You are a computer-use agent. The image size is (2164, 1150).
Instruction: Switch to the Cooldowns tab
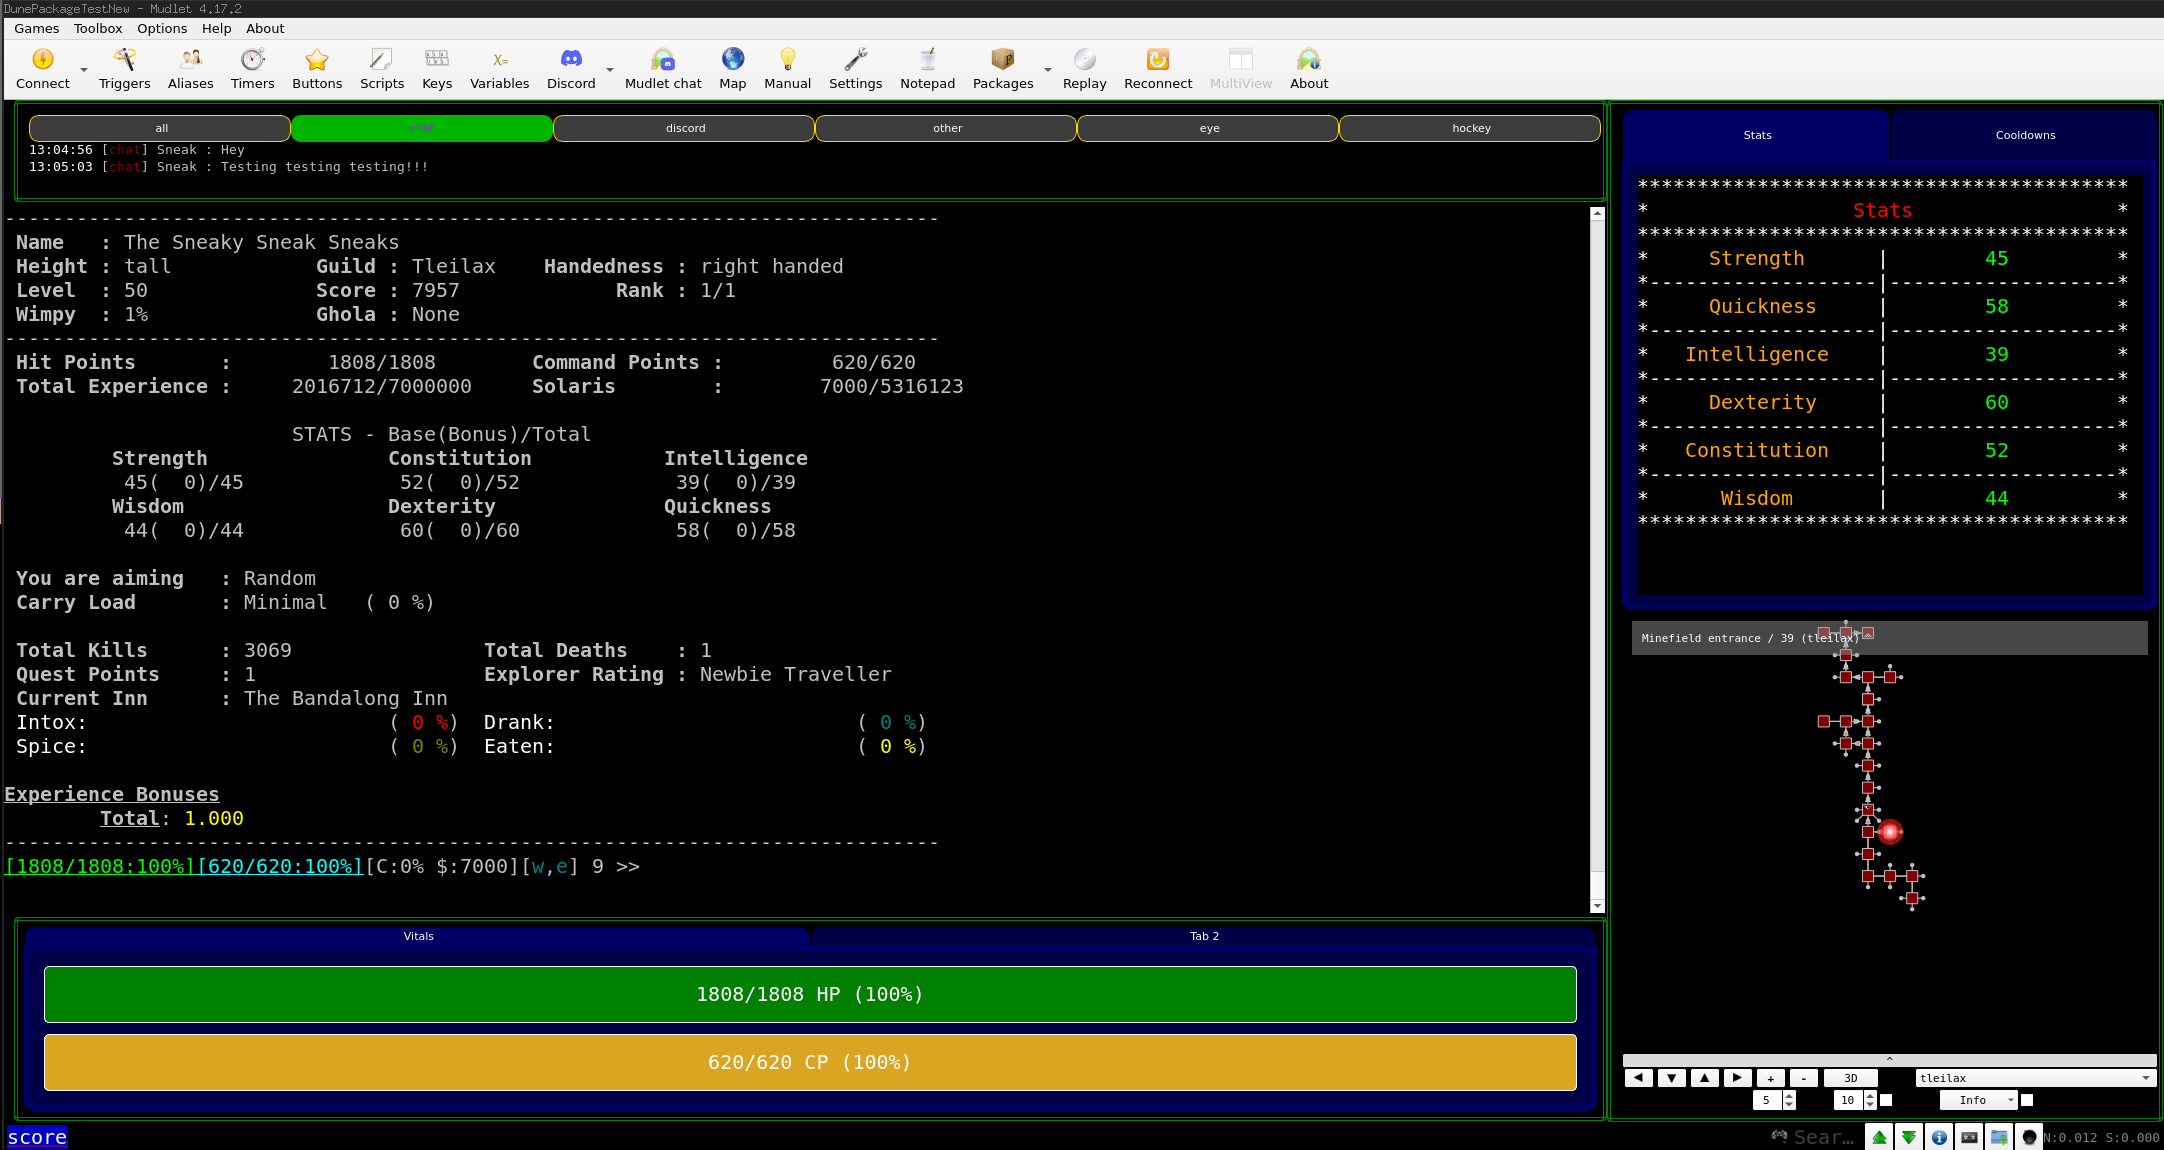point(2025,135)
